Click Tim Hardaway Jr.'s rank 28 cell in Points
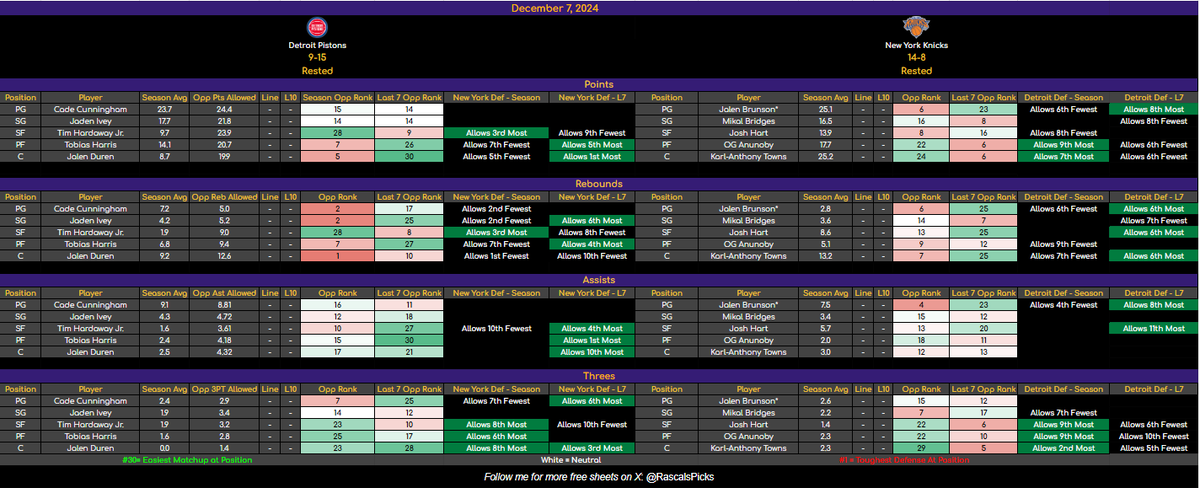 point(338,132)
